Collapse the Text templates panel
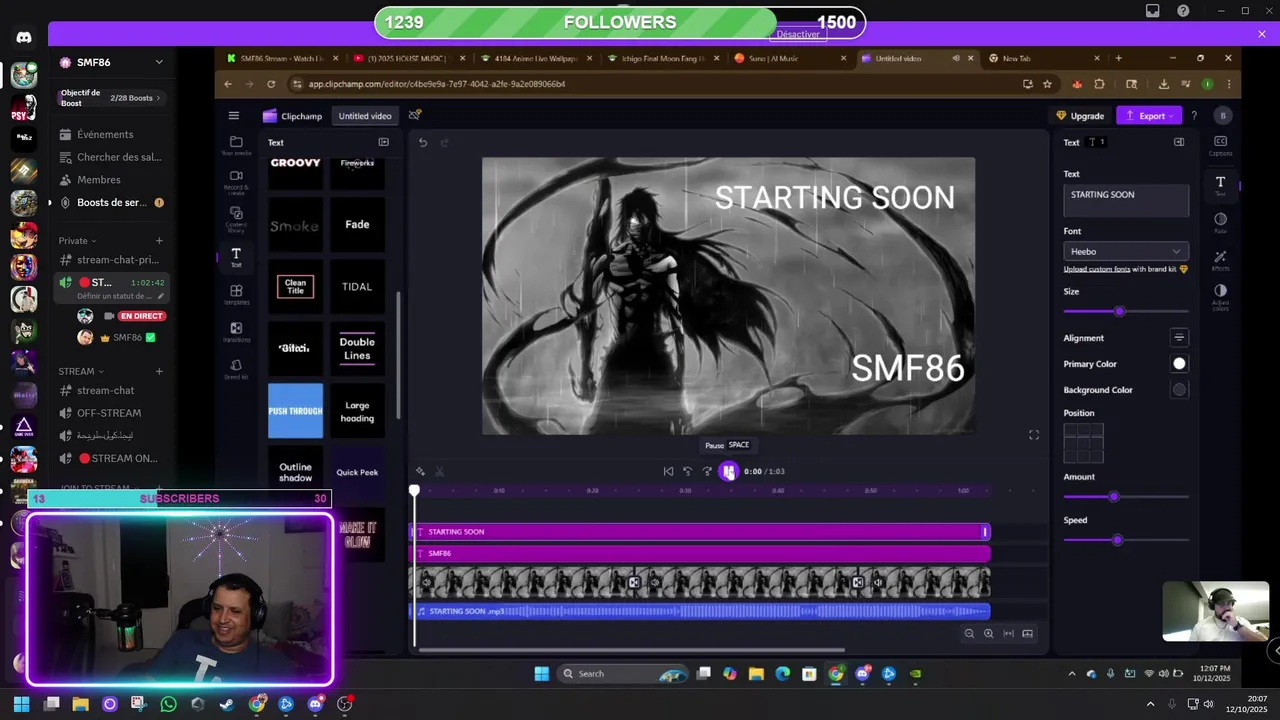The image size is (1280, 720). [383, 142]
